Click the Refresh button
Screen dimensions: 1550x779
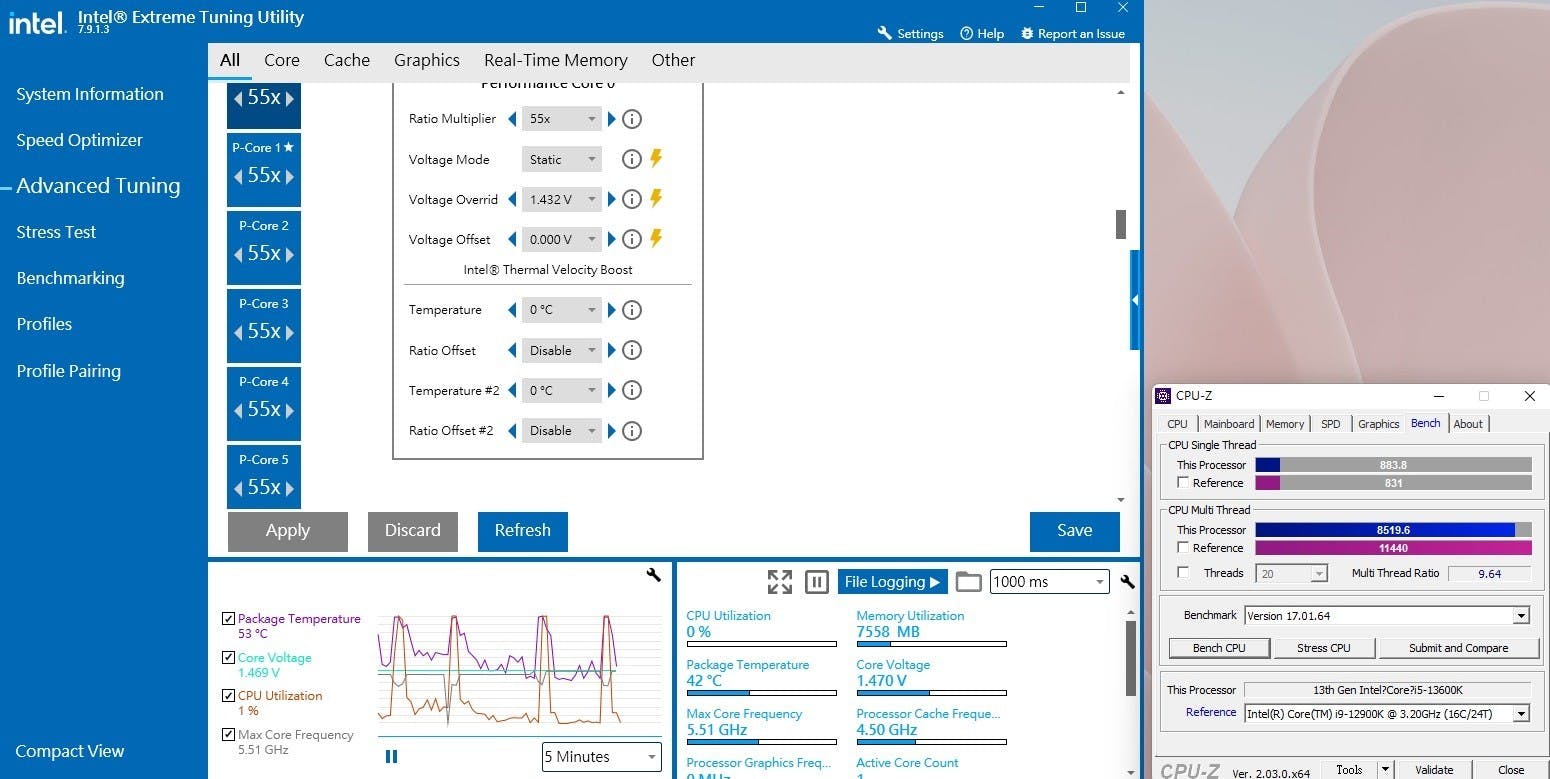523,531
